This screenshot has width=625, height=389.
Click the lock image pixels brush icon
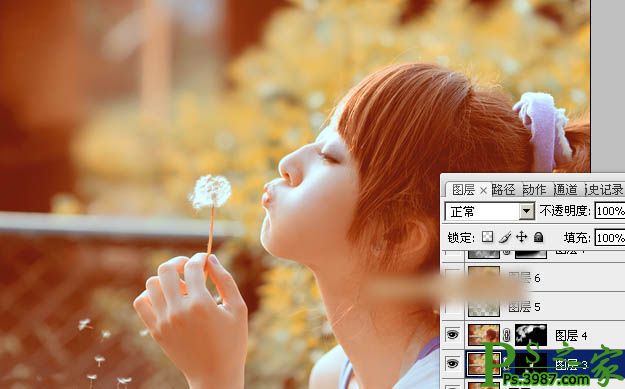[x=505, y=237]
